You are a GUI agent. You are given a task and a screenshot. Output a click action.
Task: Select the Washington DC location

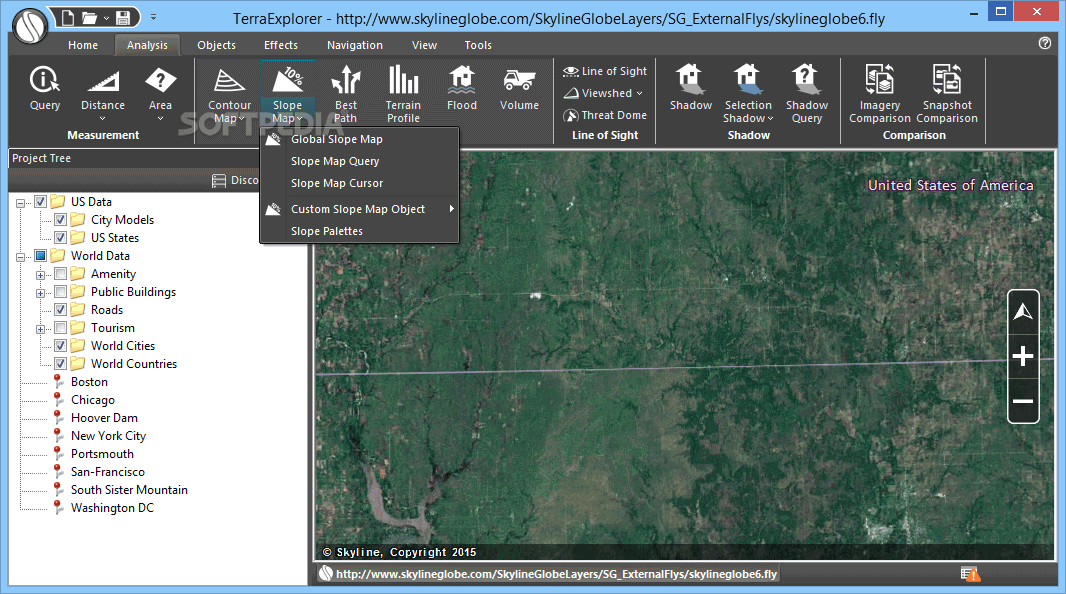(112, 508)
